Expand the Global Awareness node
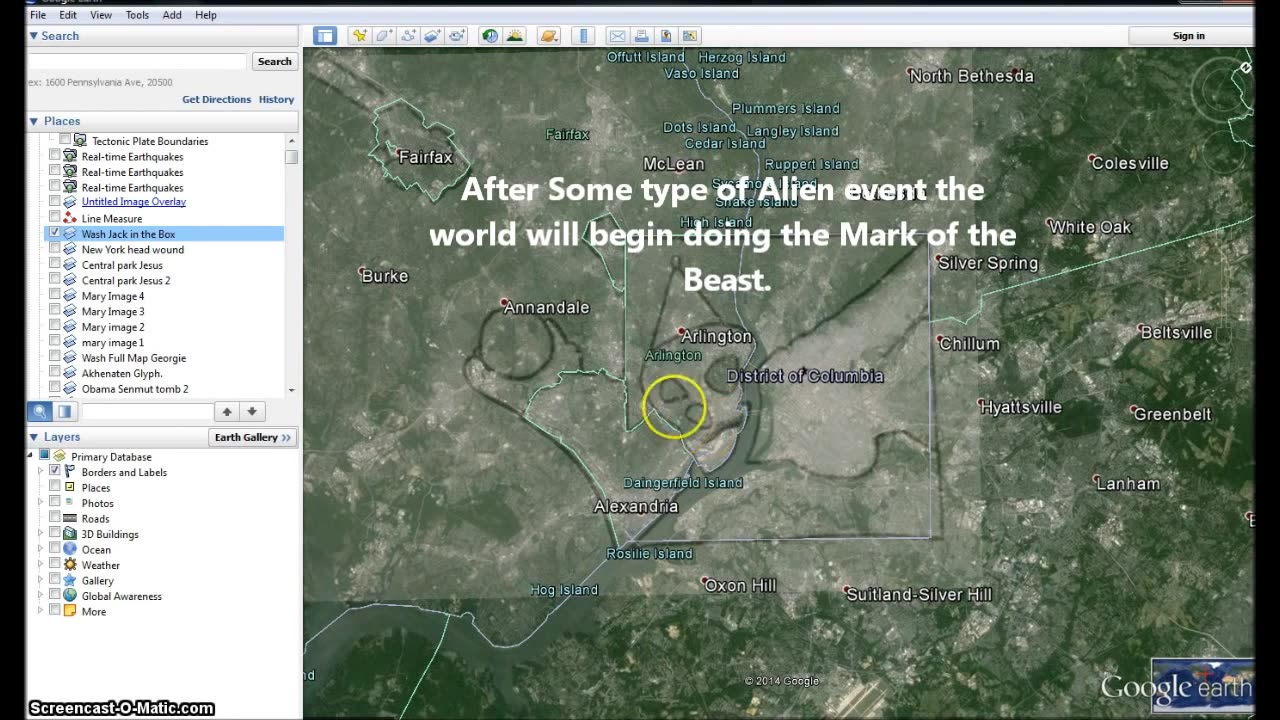The width and height of the screenshot is (1280, 720). click(x=41, y=596)
